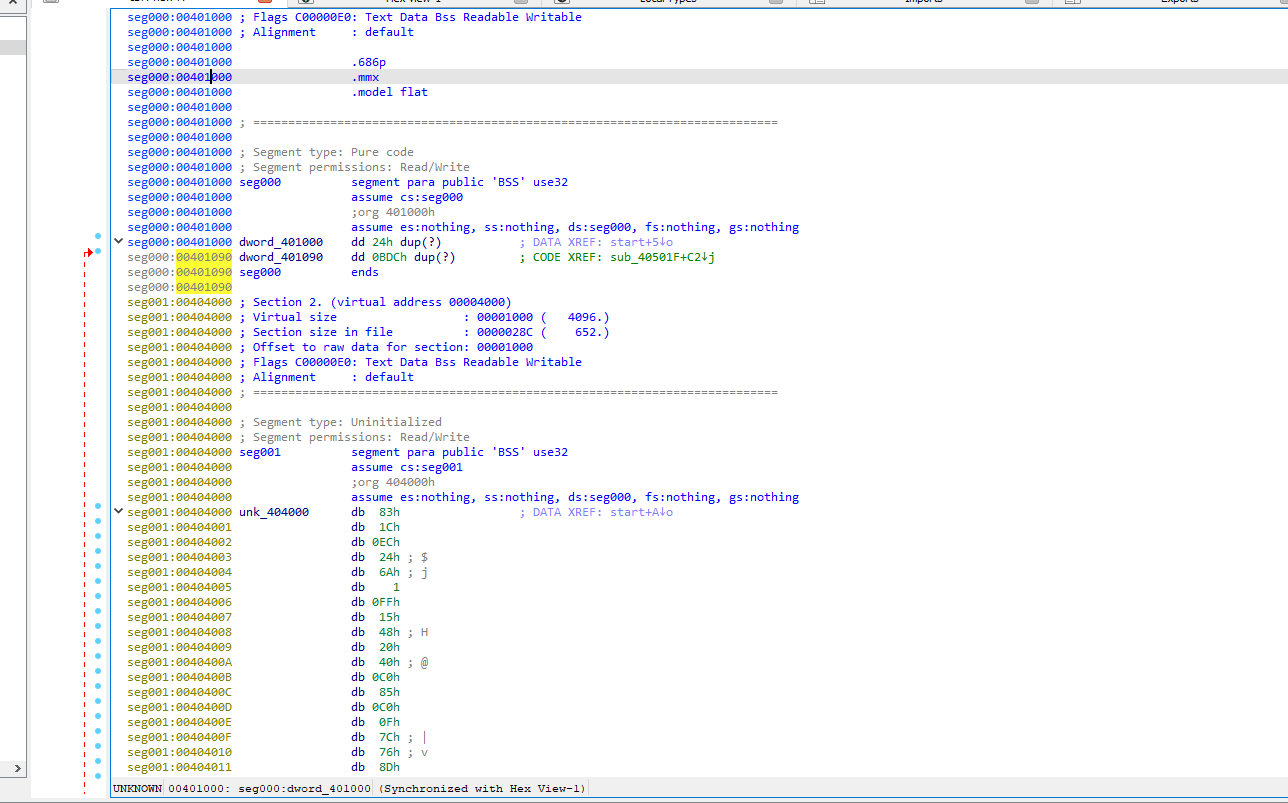Click 'seg000 ends' line

pos(309,272)
